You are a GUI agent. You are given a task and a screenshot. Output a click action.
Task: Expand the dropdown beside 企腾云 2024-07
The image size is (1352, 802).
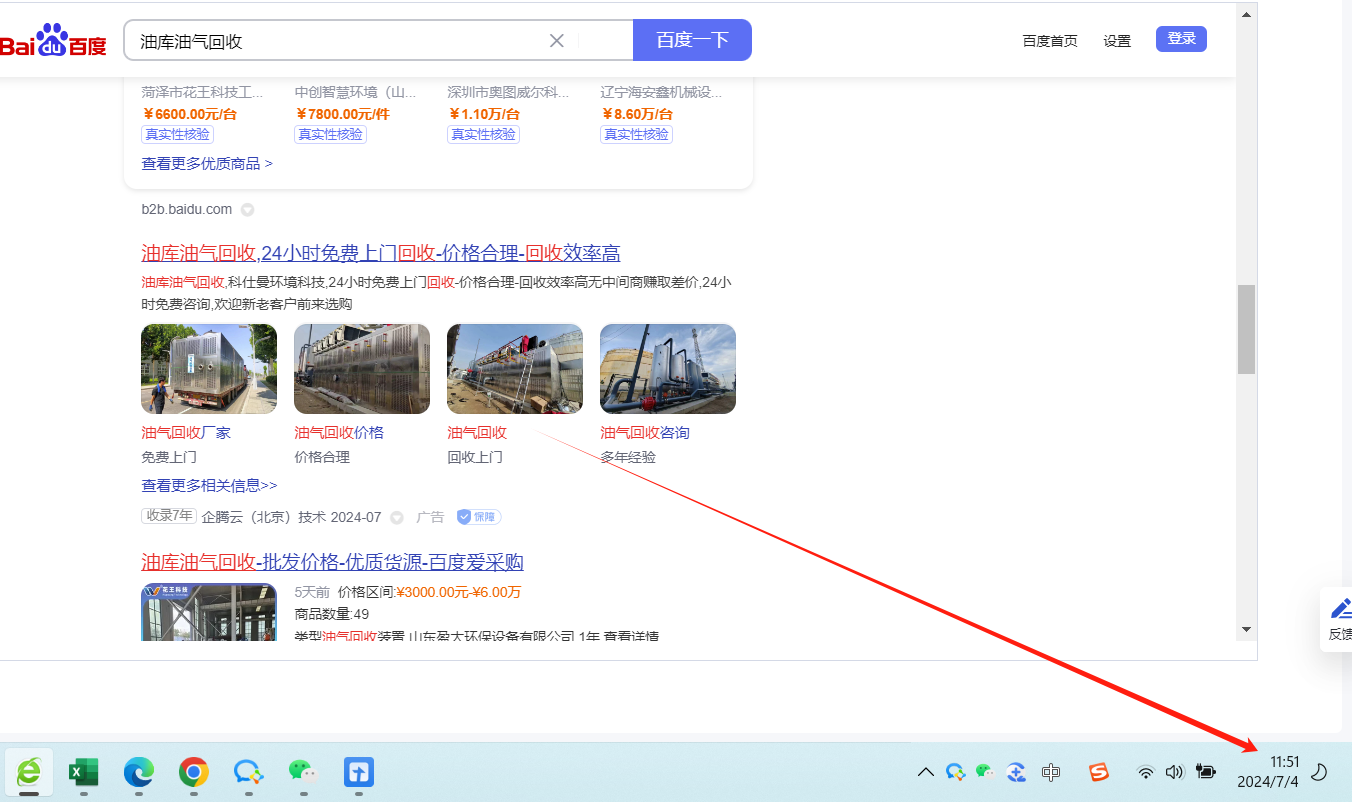click(x=397, y=518)
